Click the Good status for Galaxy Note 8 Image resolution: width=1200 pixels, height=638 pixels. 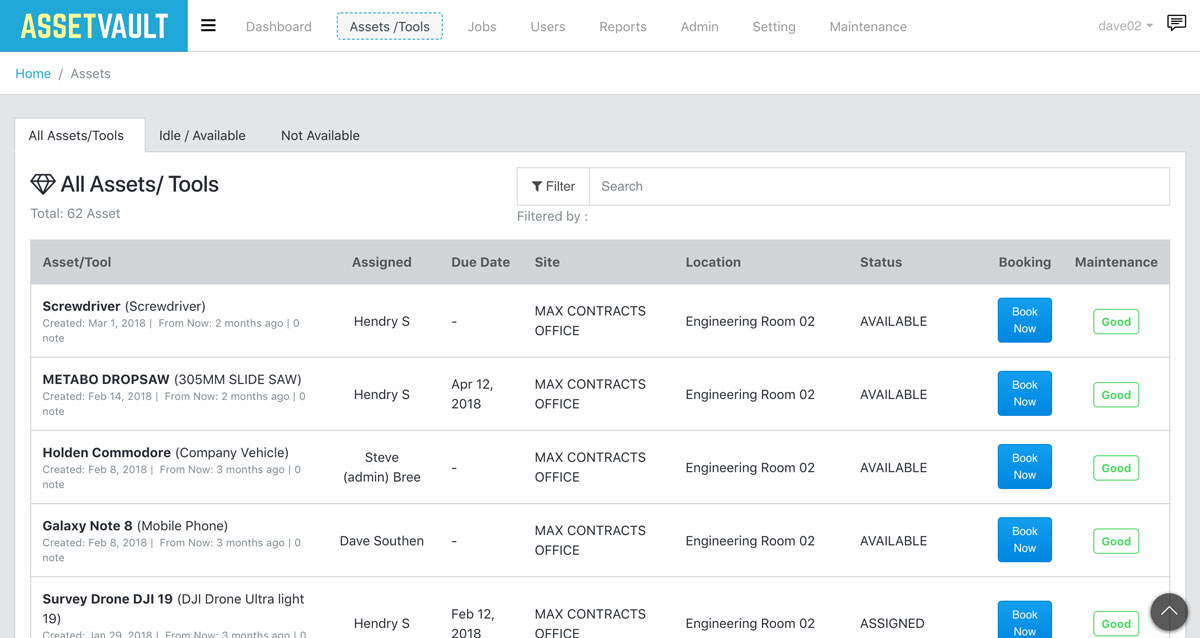(x=1115, y=540)
